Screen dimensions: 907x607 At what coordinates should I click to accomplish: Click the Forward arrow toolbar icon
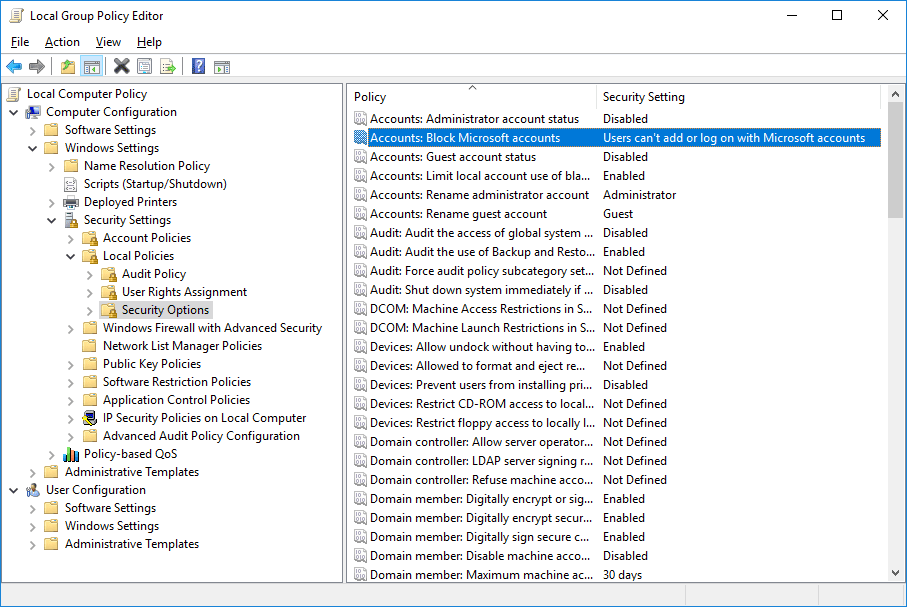pos(36,67)
